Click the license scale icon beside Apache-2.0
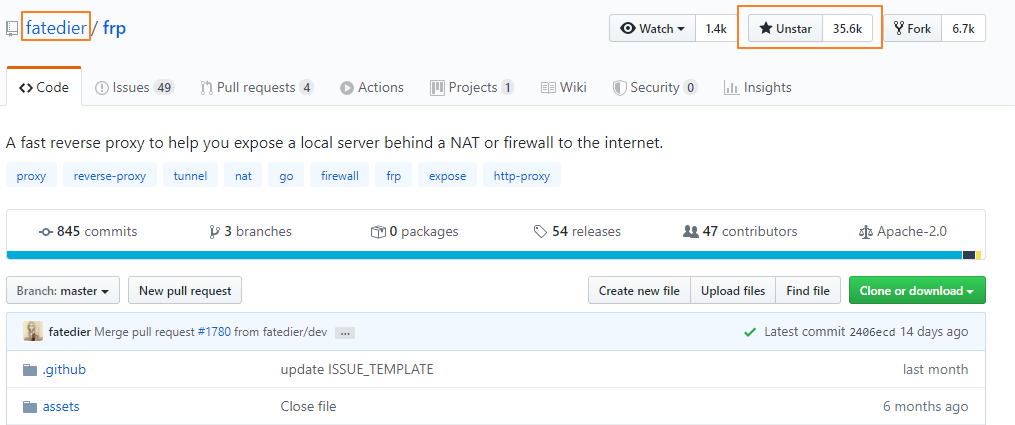Image resolution: width=1015 pixels, height=425 pixels. pyautogui.click(x=865, y=232)
